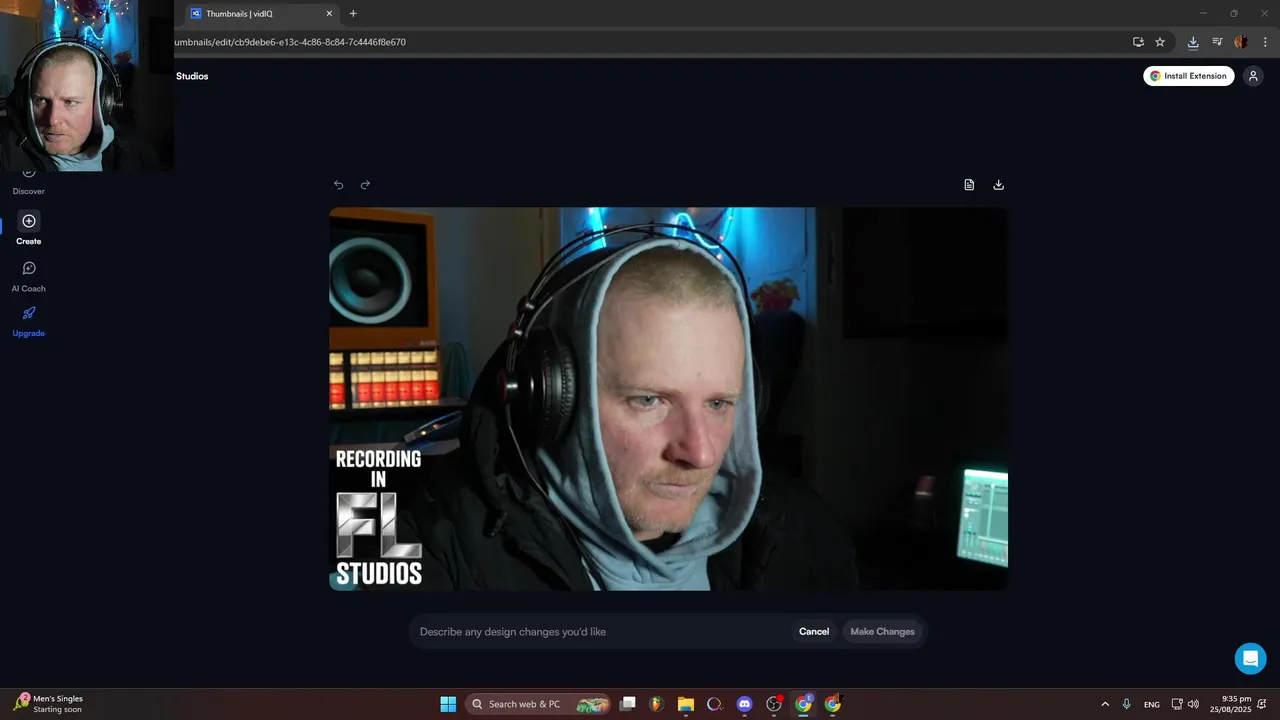Click the Search web & PC box
The image size is (1280, 720).
539,704
